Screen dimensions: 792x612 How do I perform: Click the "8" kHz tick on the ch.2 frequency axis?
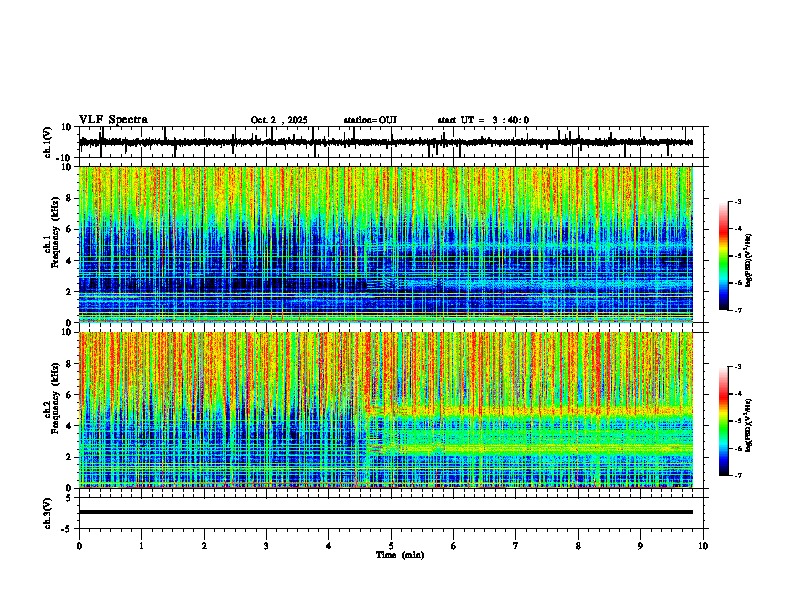[70, 364]
